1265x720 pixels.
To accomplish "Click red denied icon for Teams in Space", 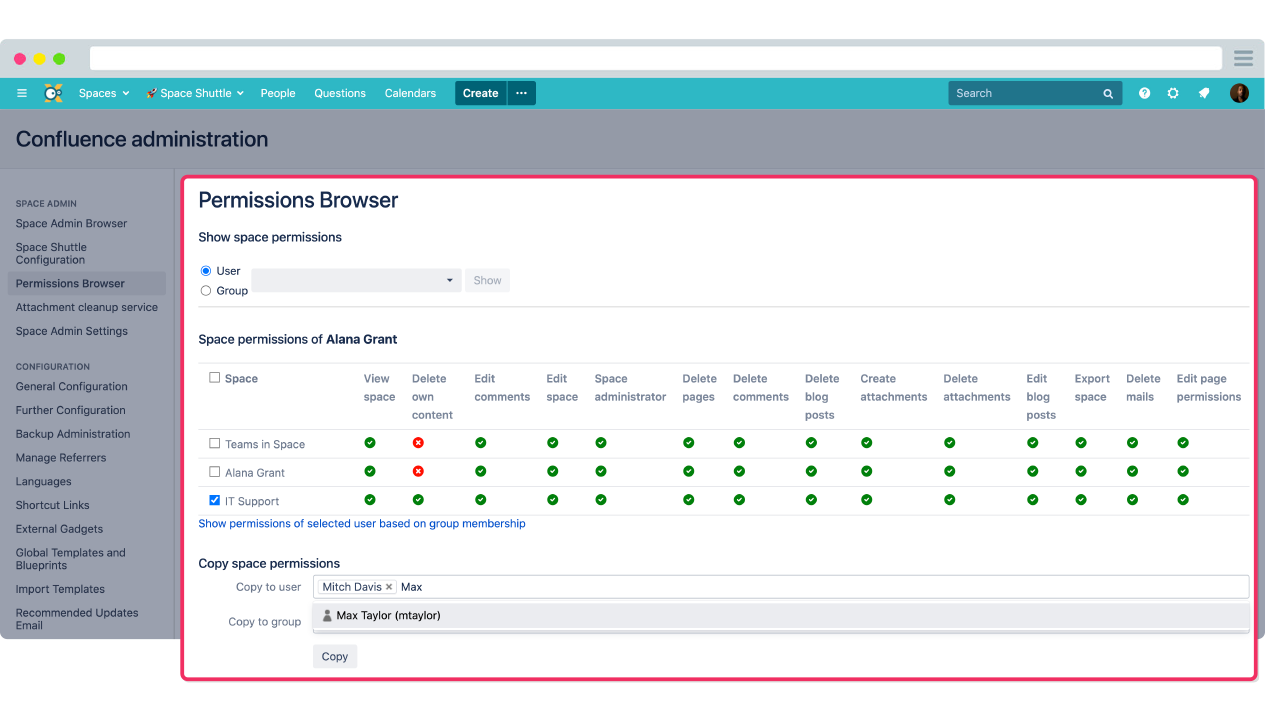I will (418, 443).
